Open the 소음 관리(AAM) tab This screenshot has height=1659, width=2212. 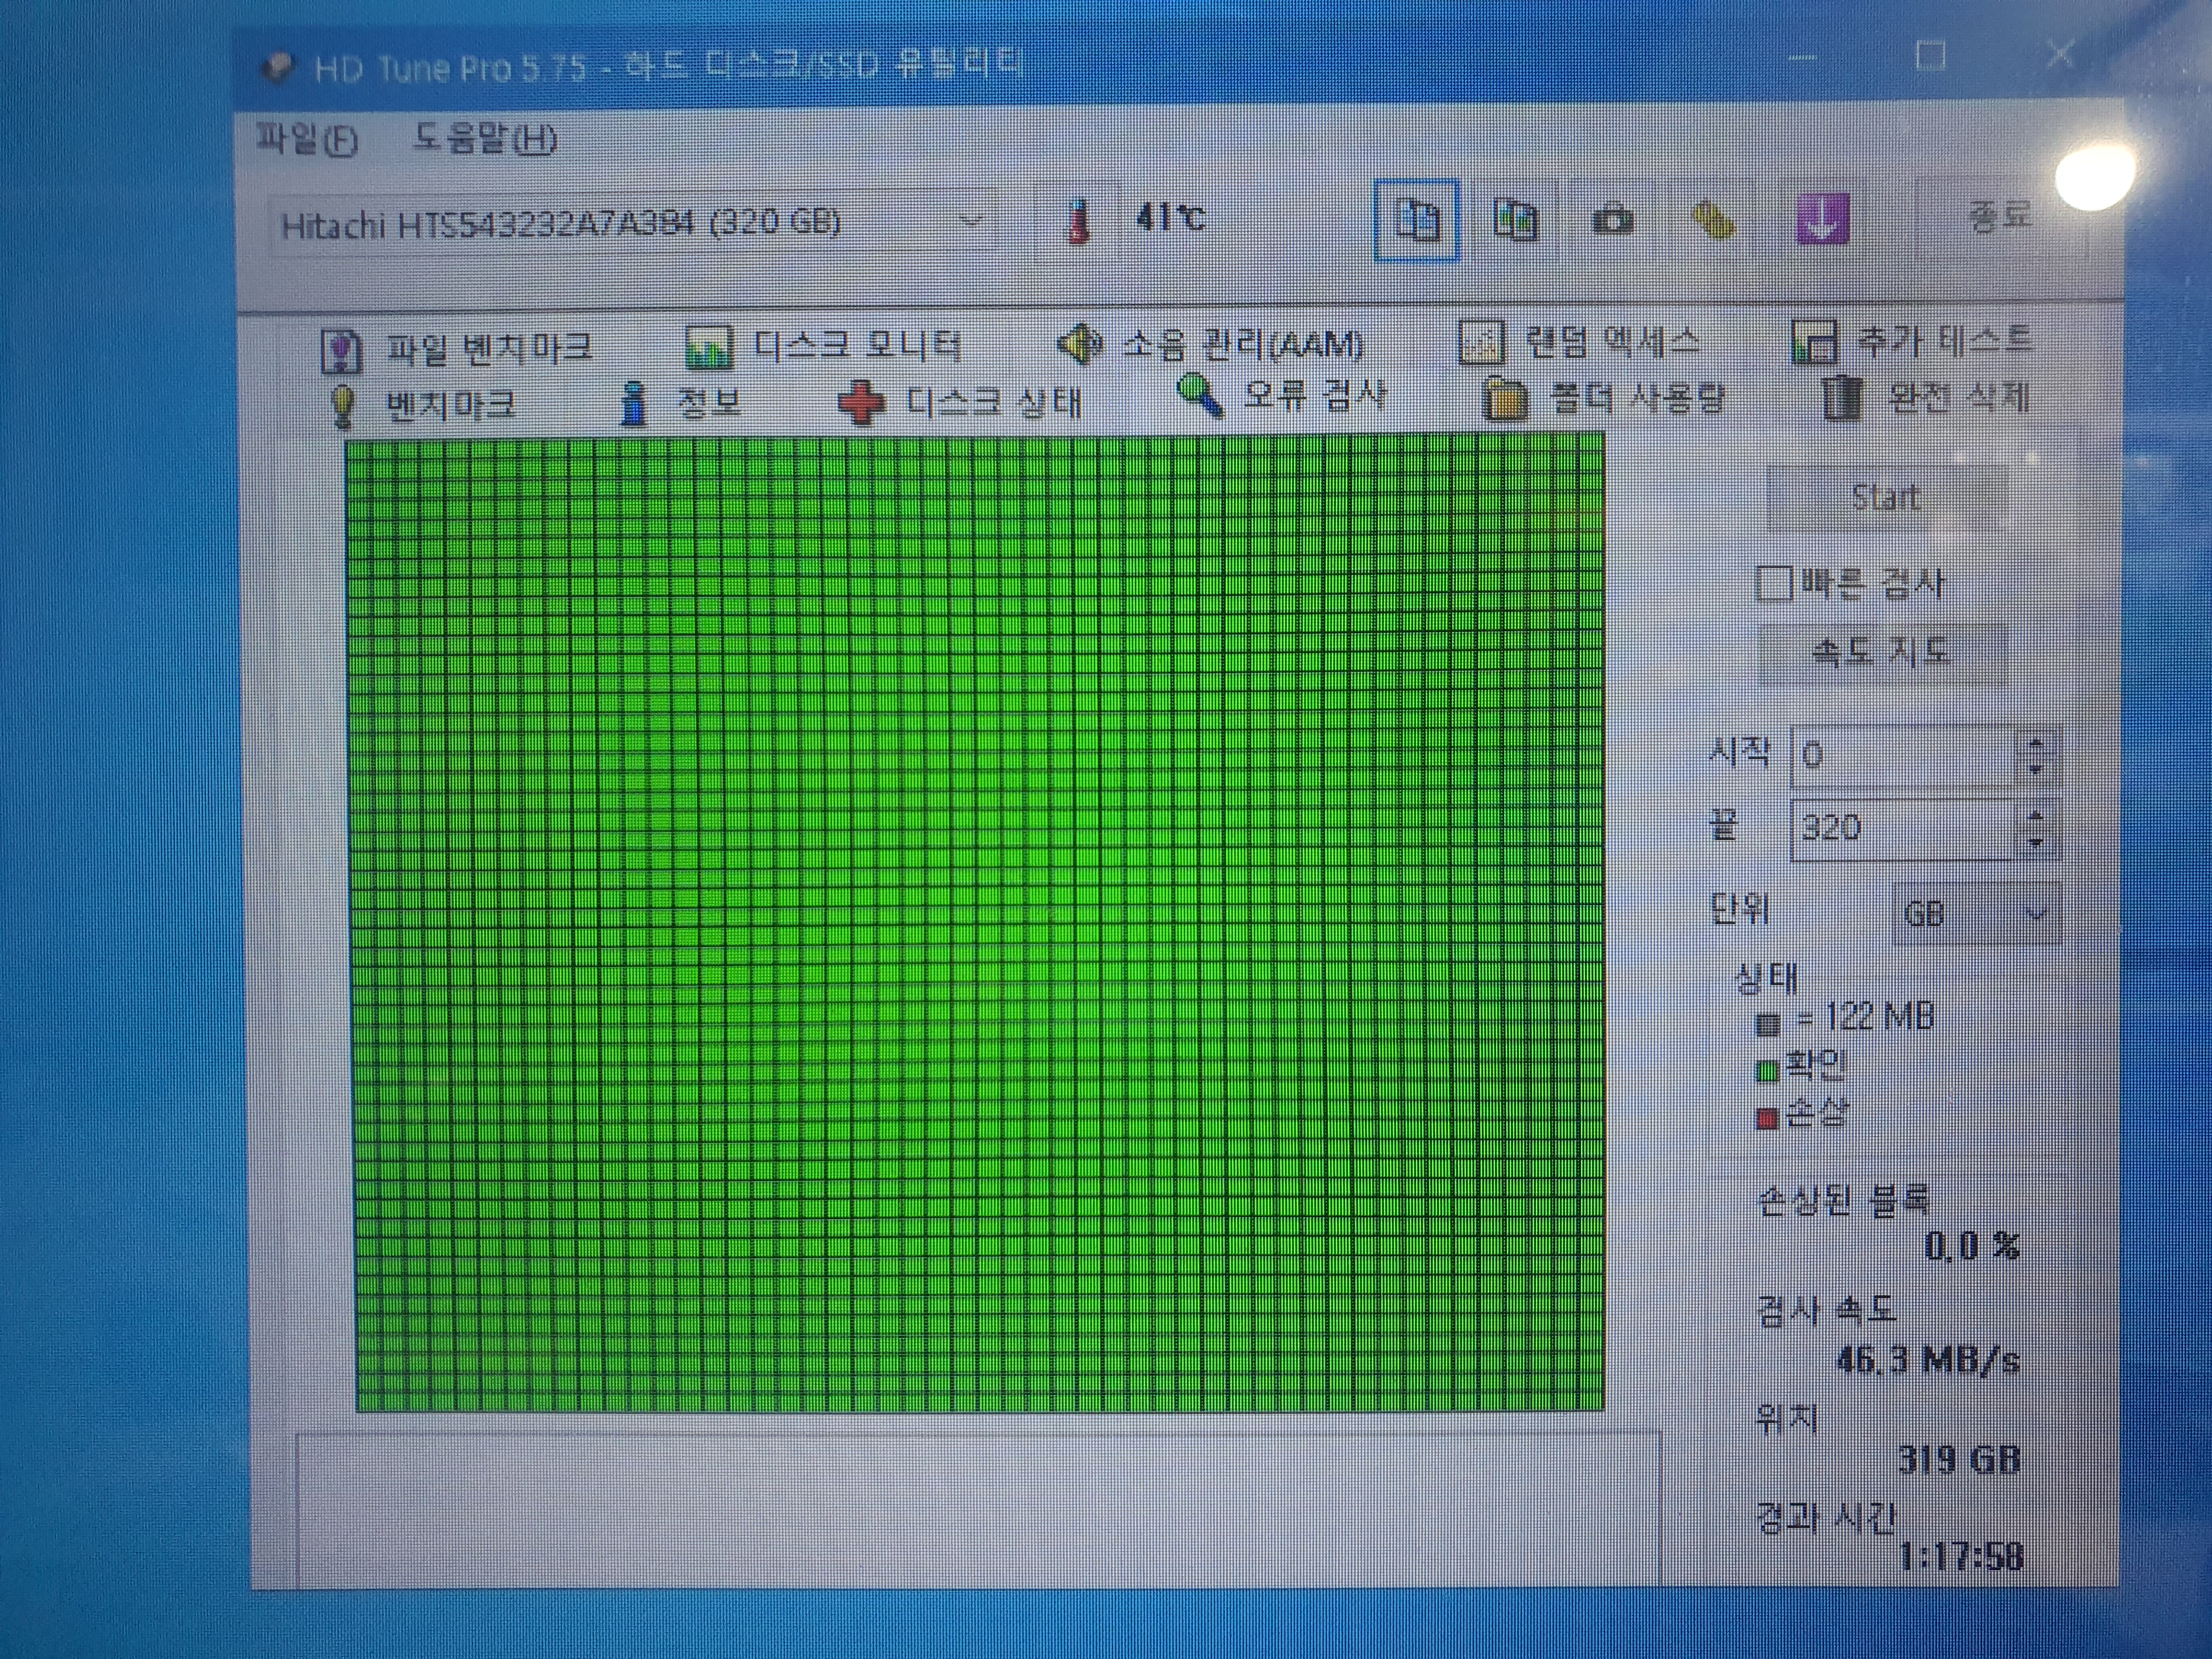point(1210,345)
